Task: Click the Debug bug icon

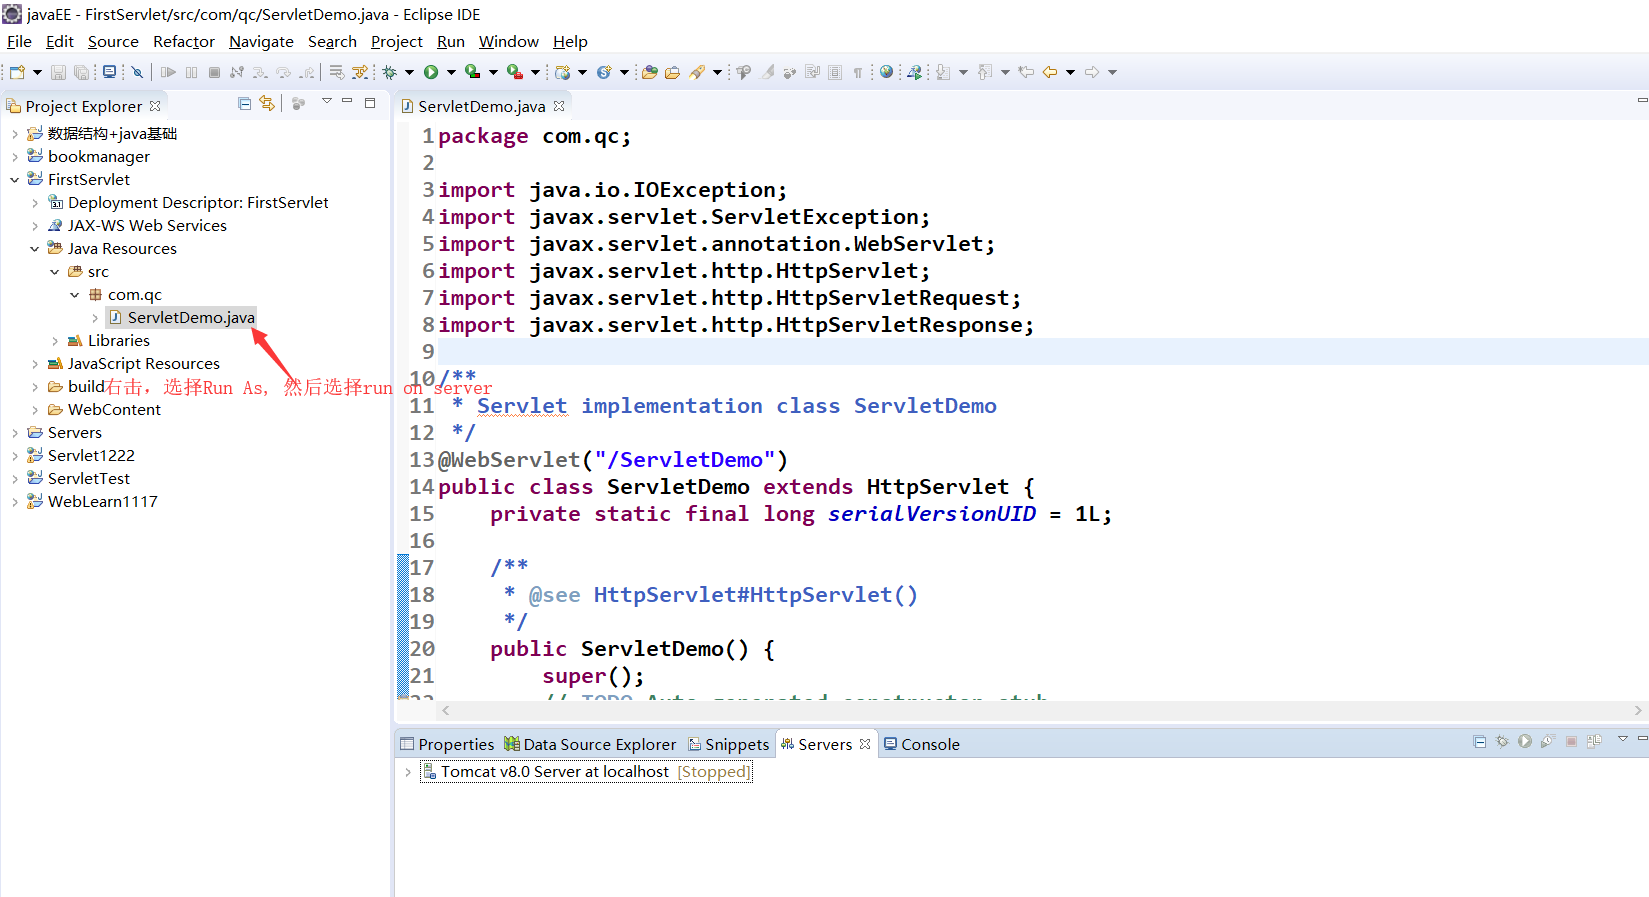Action: (x=390, y=72)
